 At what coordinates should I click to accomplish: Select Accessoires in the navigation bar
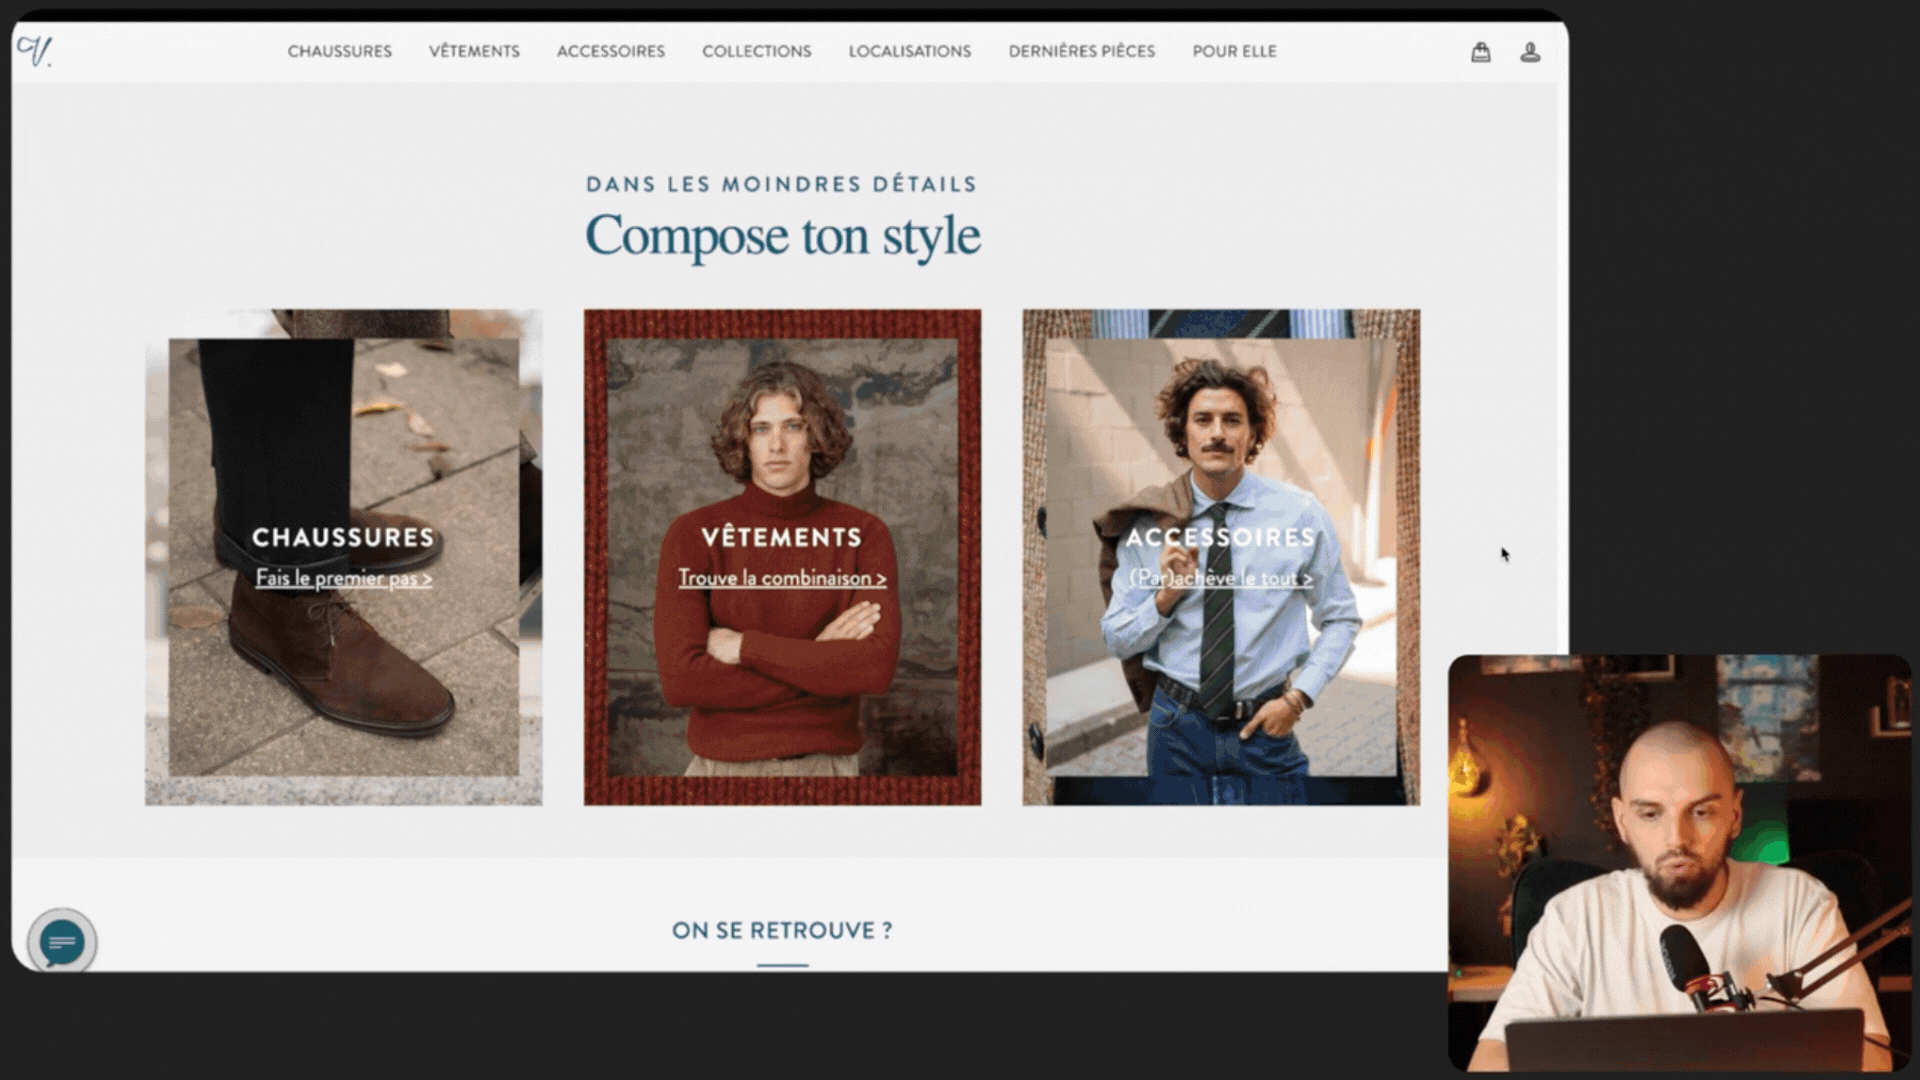610,51
